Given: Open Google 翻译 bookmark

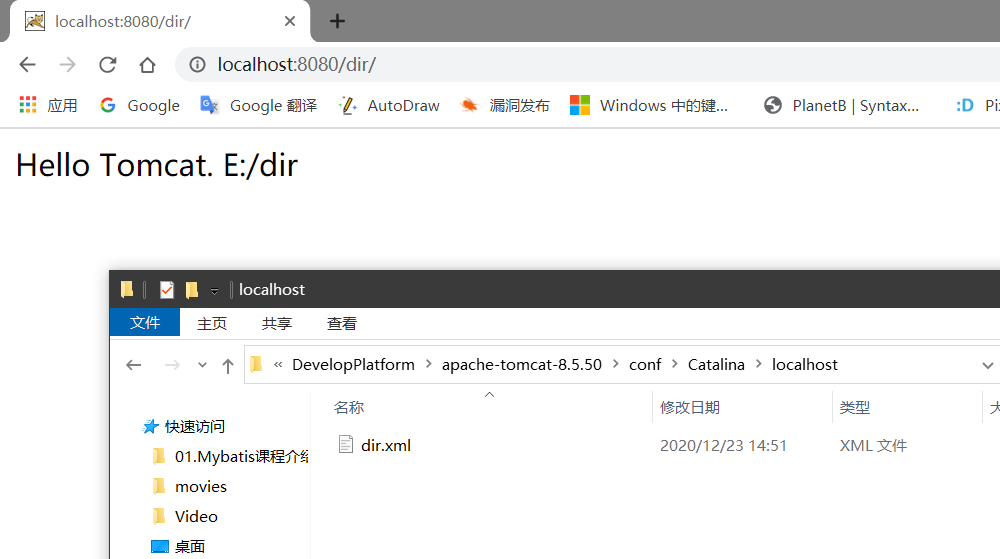Looking at the screenshot, I should (258, 105).
